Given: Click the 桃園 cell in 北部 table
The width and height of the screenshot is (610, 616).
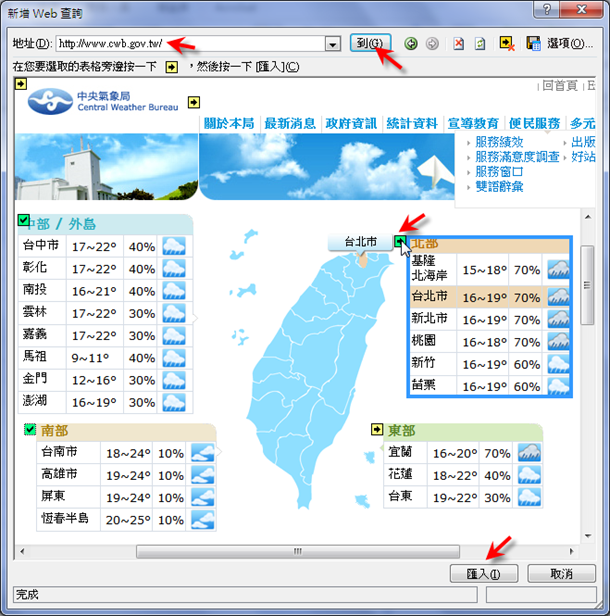Looking at the screenshot, I should [x=433, y=341].
